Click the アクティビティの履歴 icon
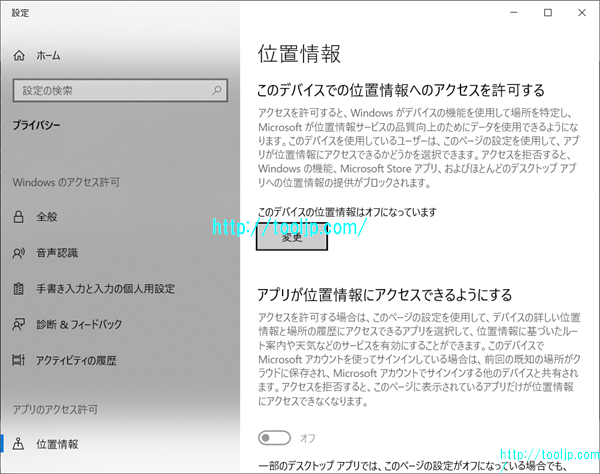 click(x=18, y=360)
